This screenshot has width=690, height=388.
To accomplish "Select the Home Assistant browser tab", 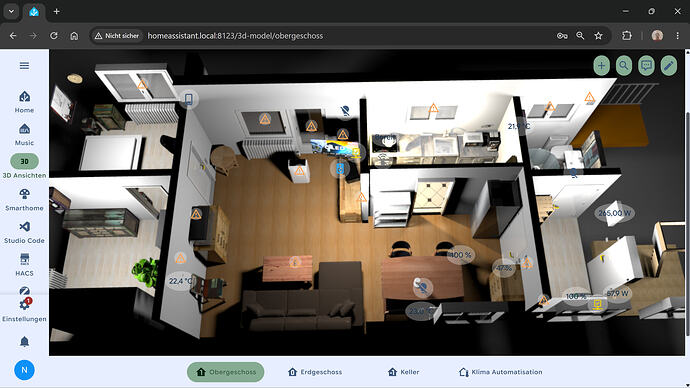I will coord(34,11).
